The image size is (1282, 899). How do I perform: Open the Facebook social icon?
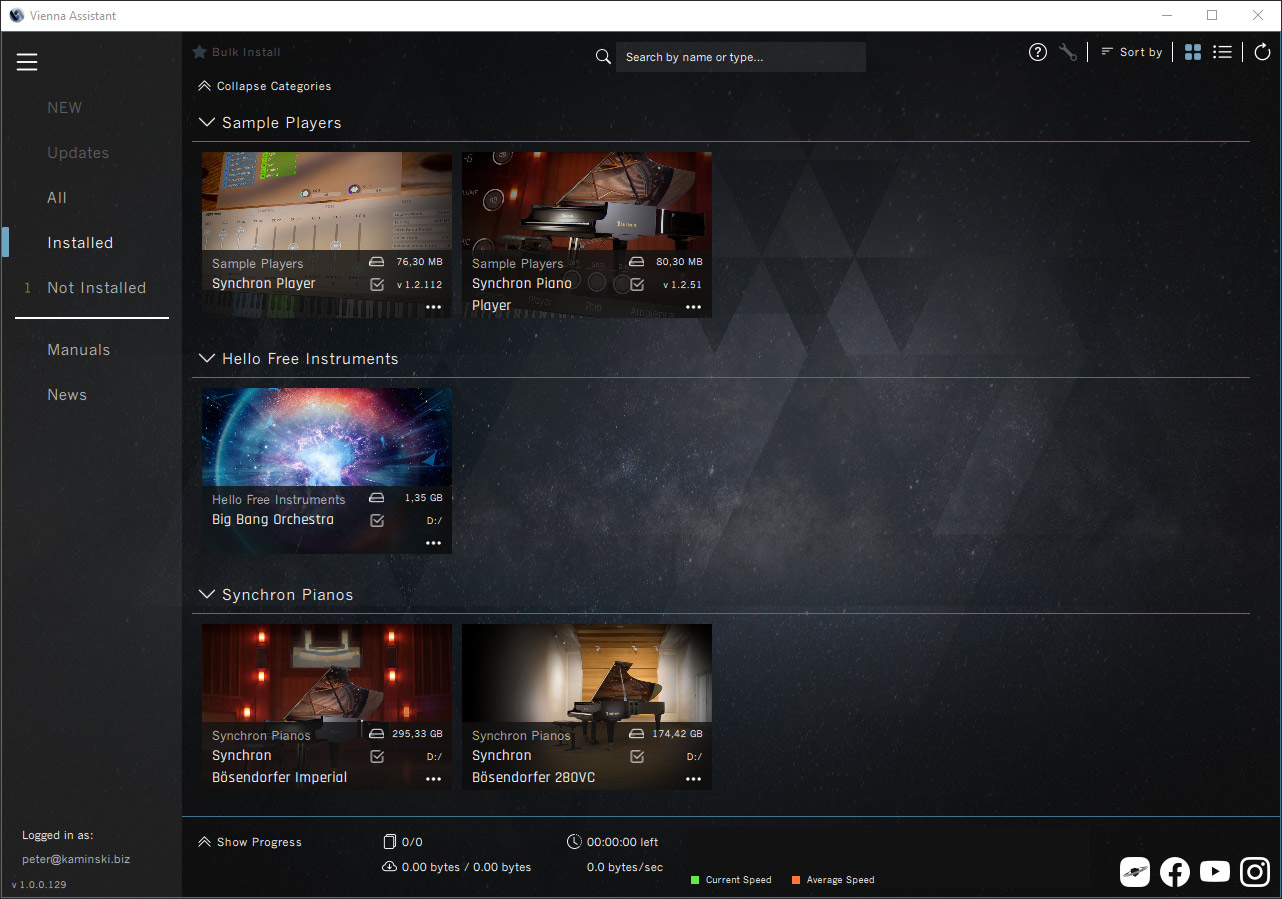[x=1174, y=872]
